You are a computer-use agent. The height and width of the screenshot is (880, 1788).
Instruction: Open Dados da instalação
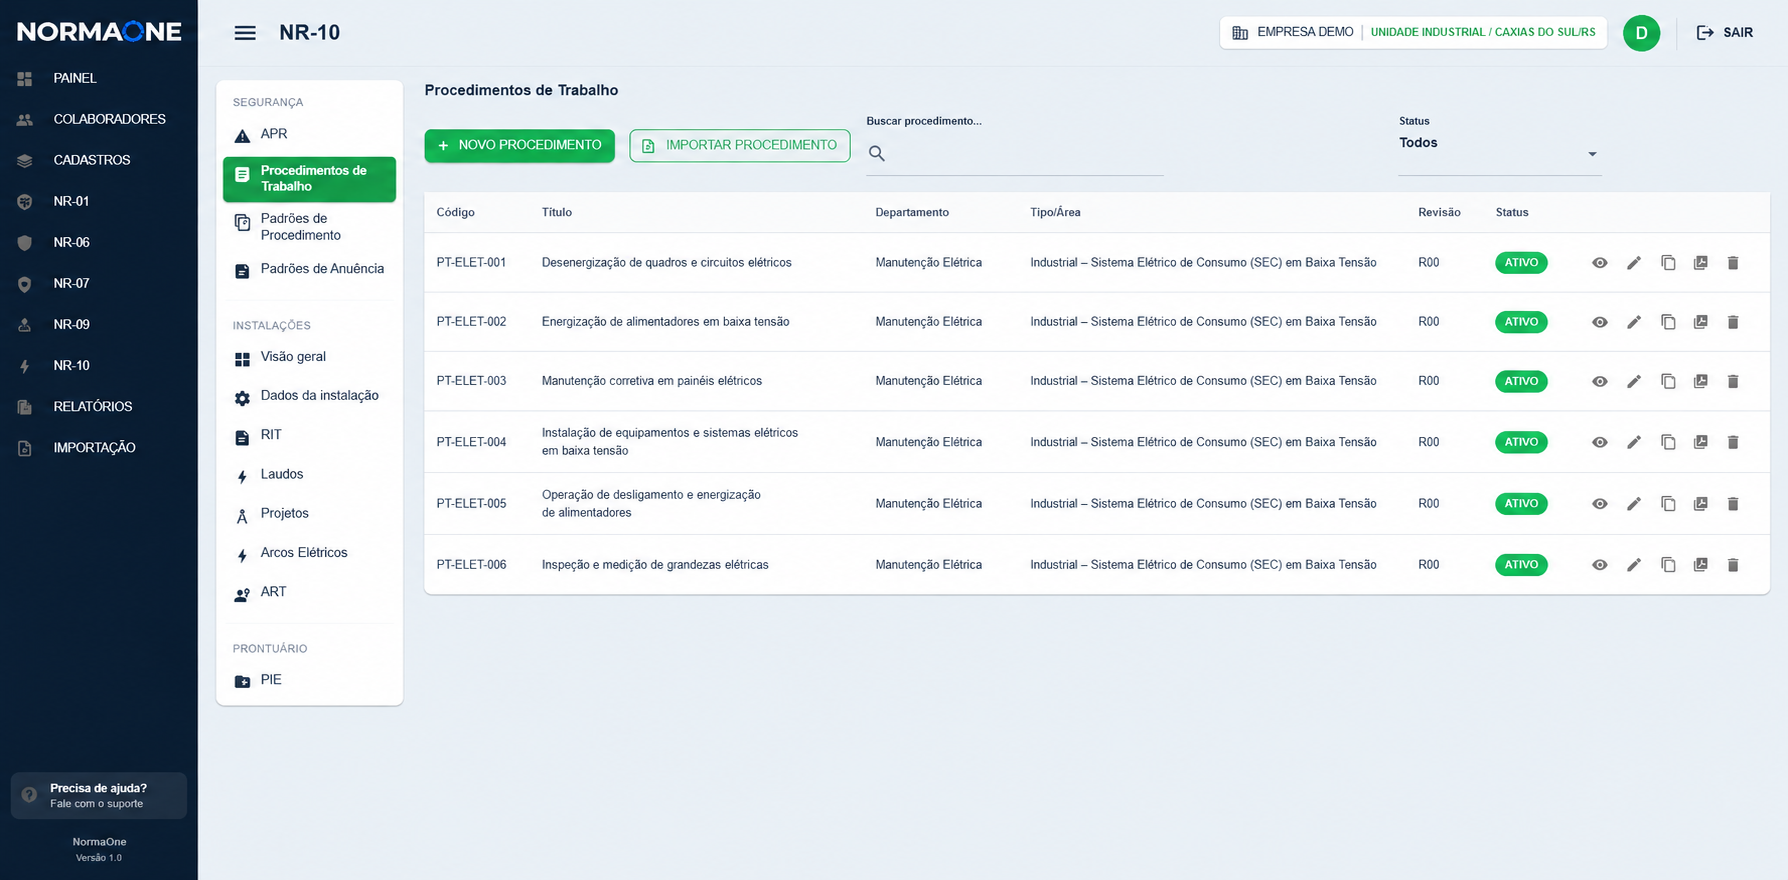tap(309, 396)
